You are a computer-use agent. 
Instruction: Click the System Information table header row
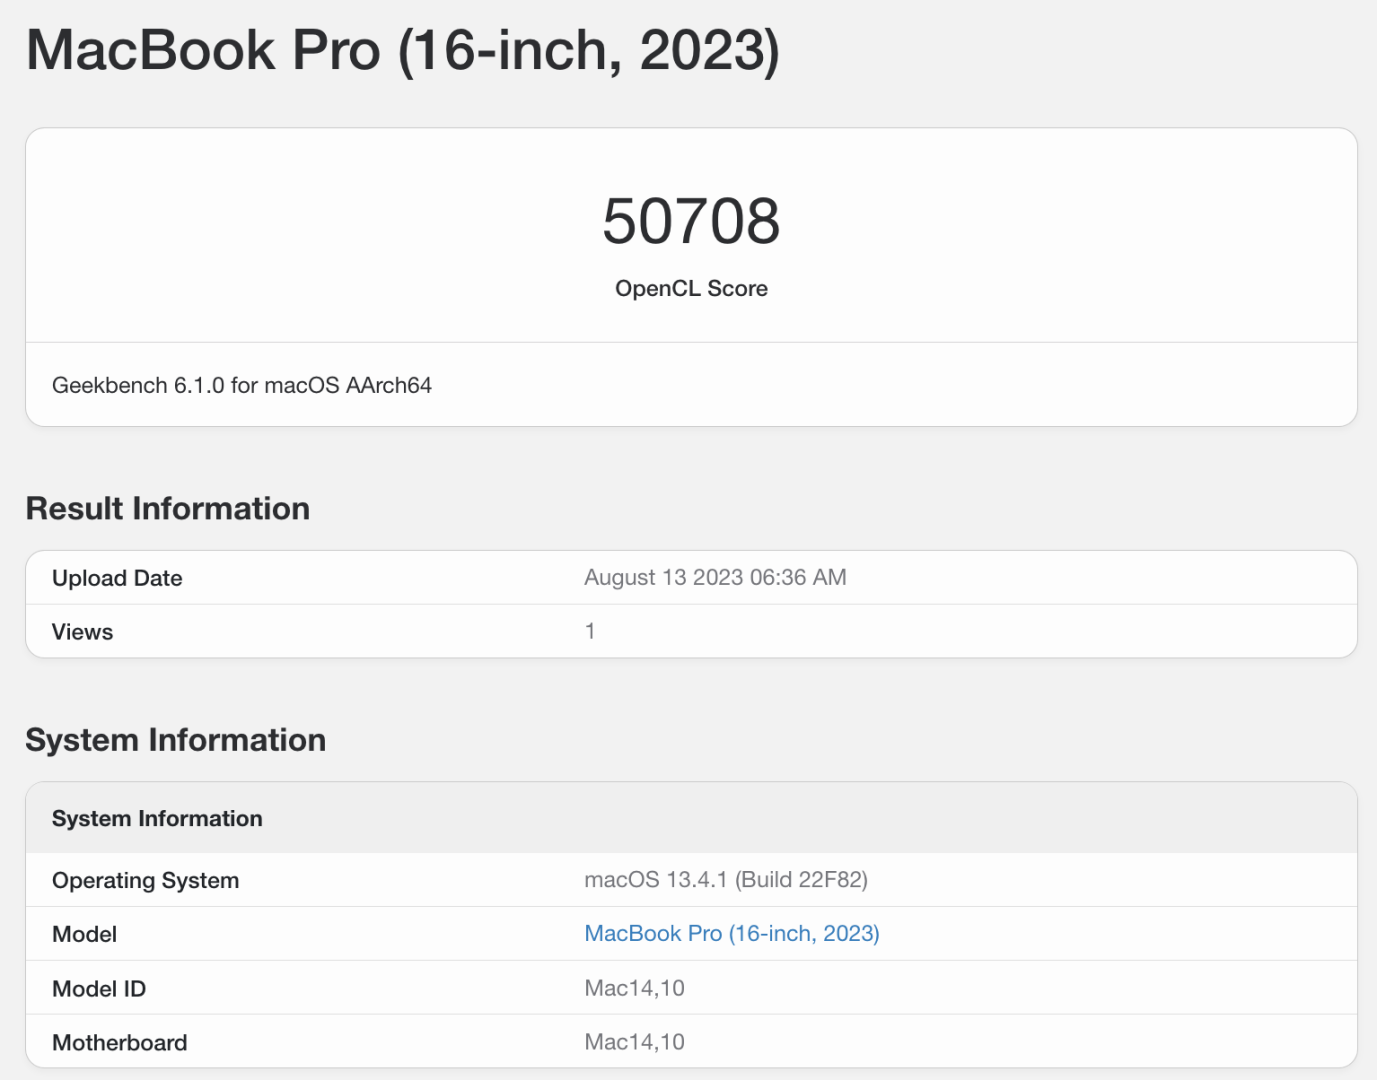(x=157, y=818)
